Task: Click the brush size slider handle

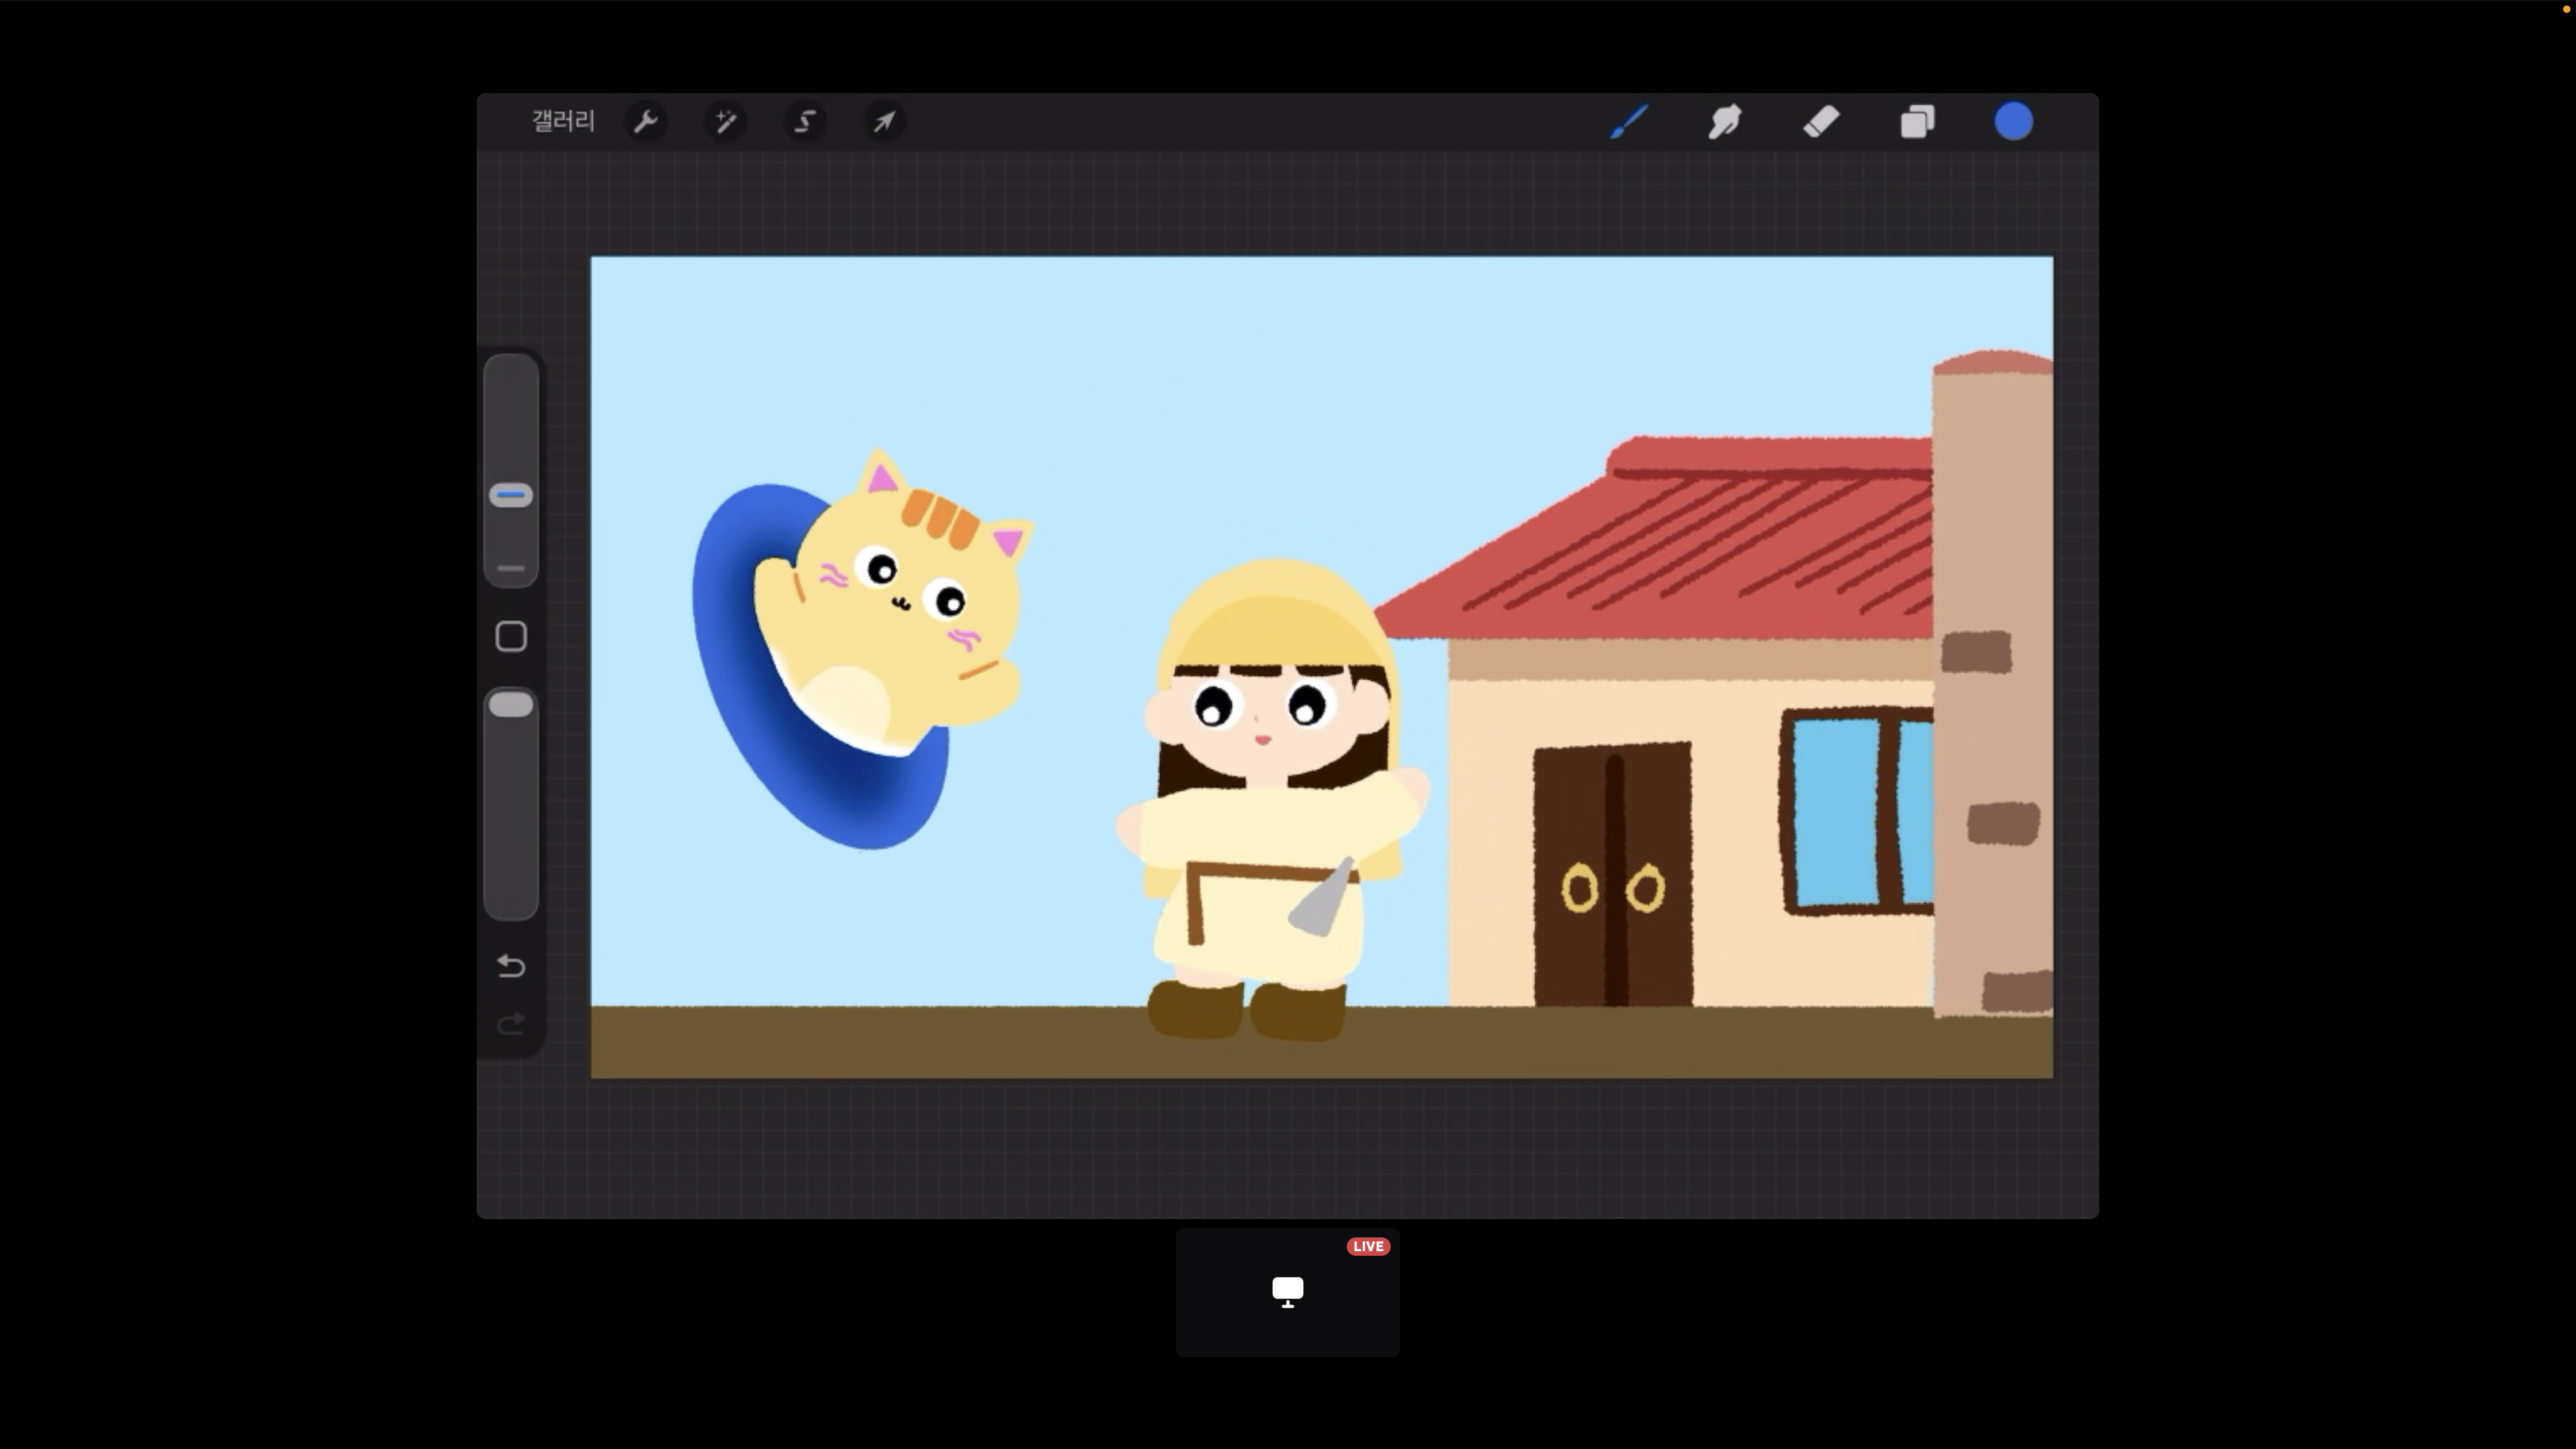Action: click(511, 495)
